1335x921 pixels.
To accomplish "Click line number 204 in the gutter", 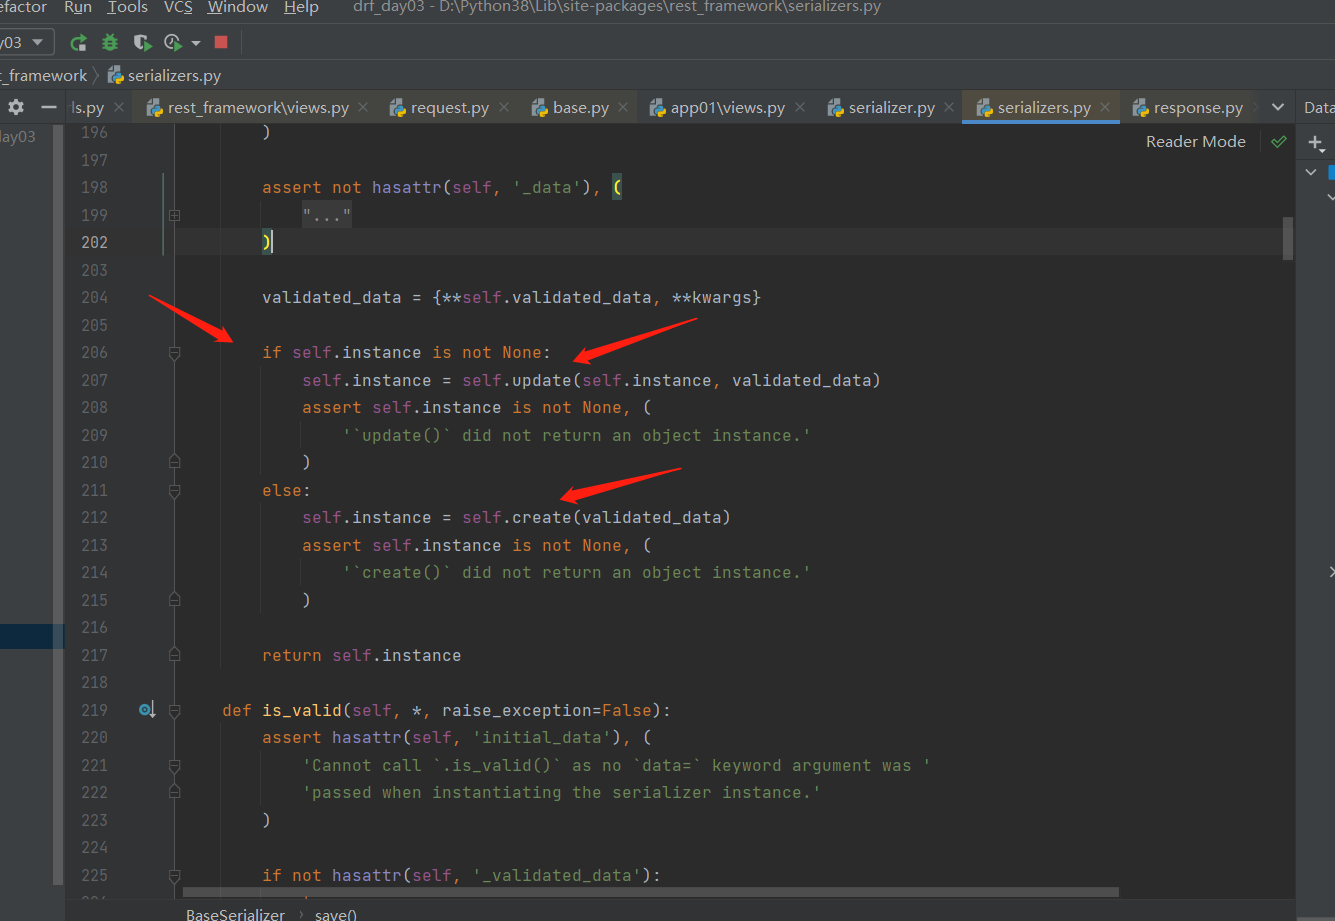I will click(x=94, y=297).
